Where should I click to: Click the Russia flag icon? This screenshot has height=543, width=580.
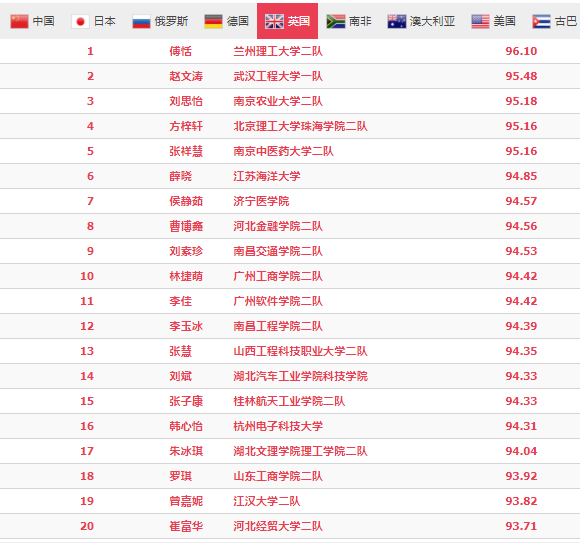(x=141, y=21)
